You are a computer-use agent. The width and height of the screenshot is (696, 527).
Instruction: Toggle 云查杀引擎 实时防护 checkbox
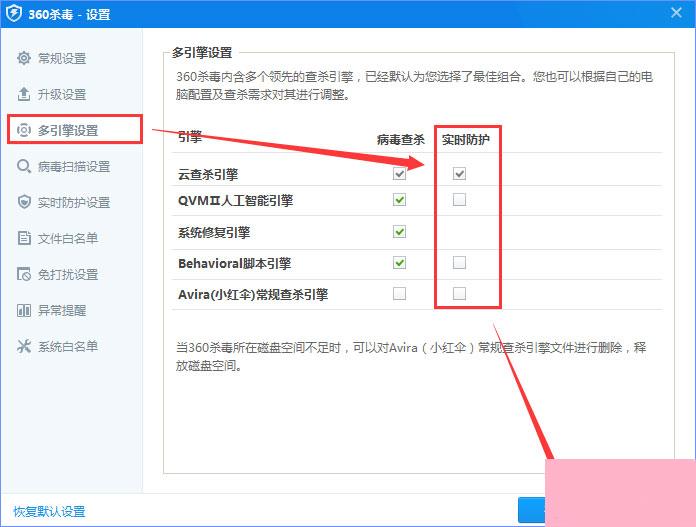459,174
